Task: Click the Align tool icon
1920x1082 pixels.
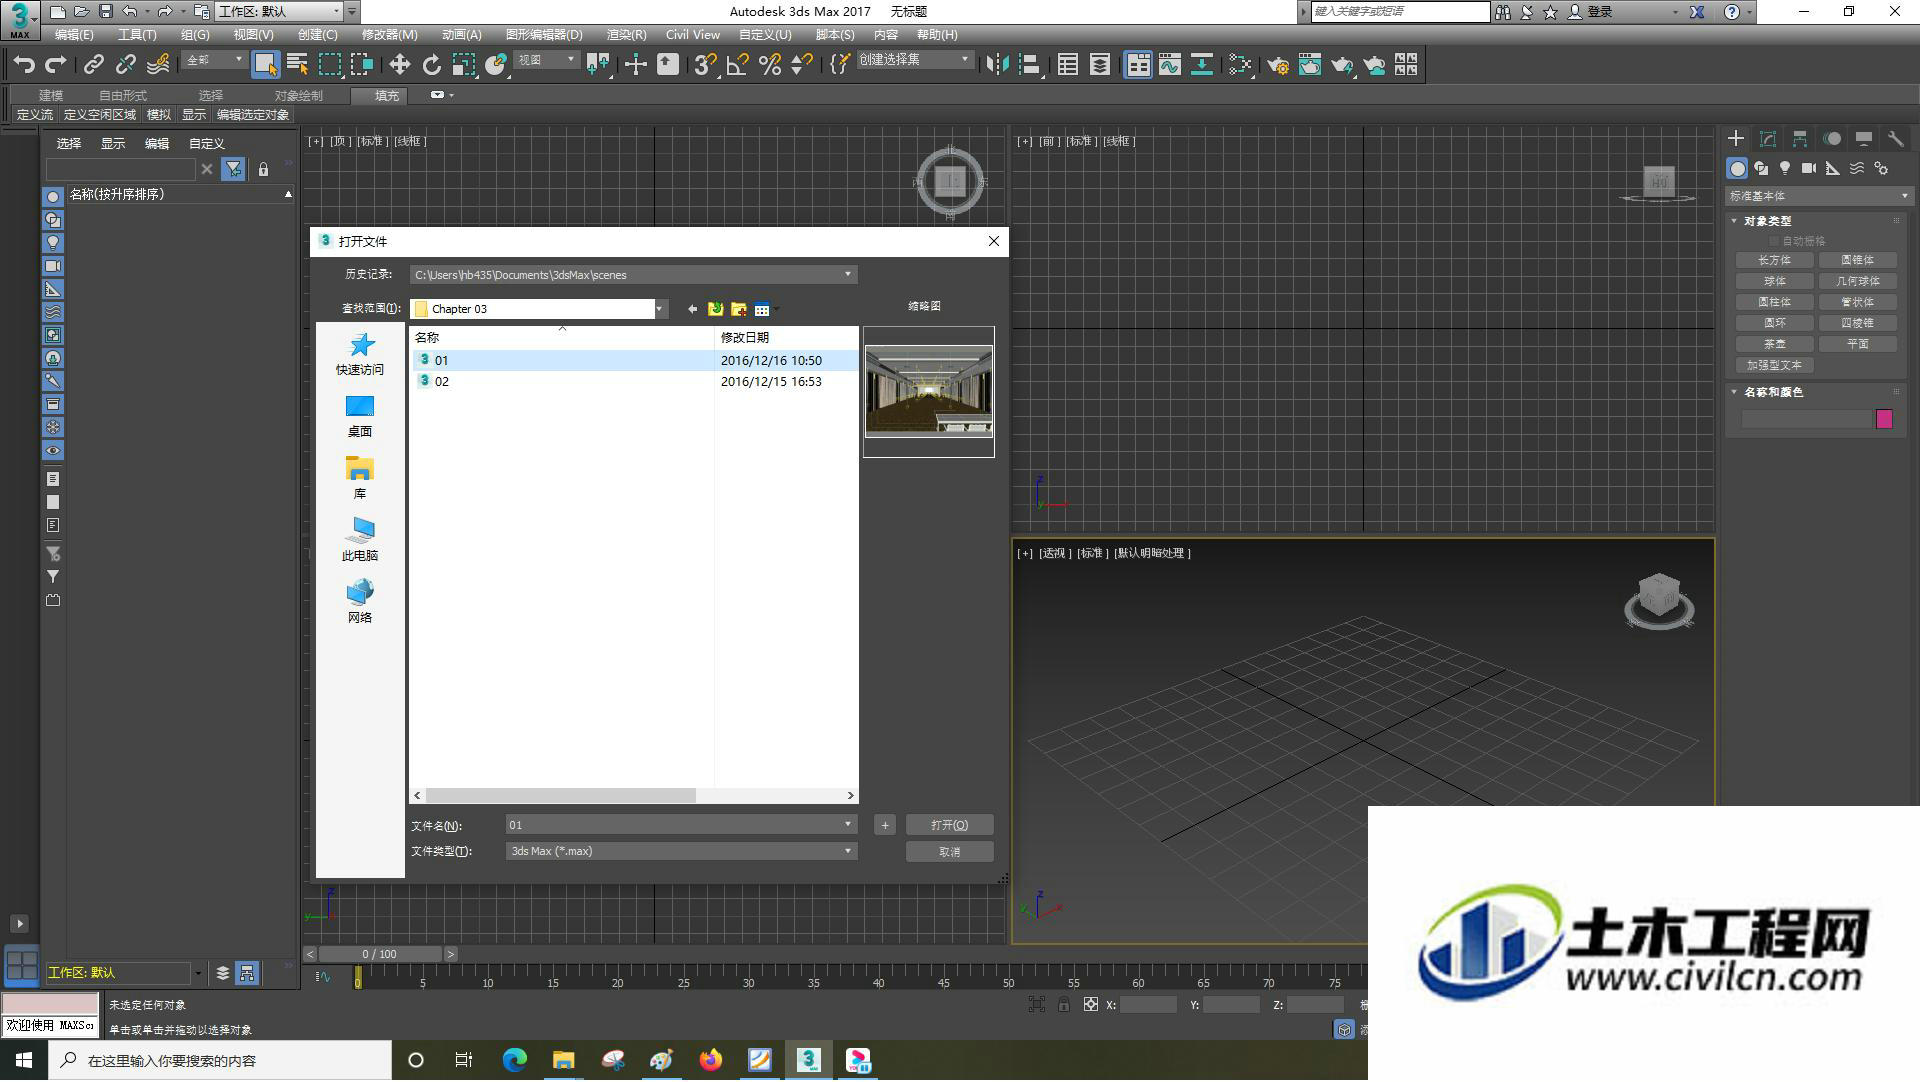Action: coord(1029,65)
